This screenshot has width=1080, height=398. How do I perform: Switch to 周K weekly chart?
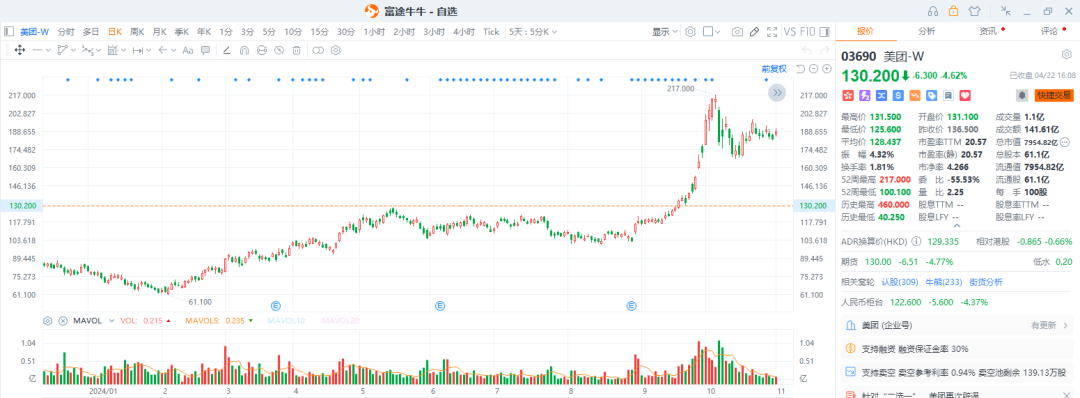click(x=136, y=32)
